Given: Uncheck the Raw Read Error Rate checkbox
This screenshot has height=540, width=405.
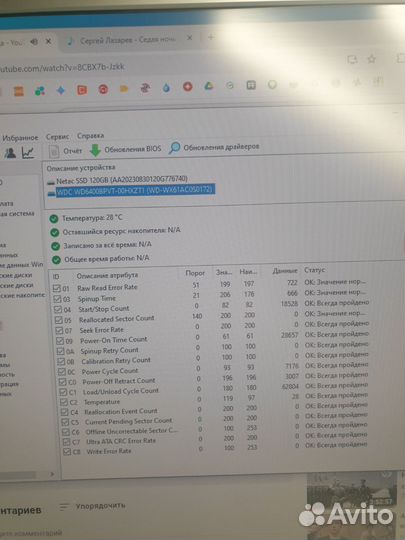Looking at the screenshot, I should (x=57, y=288).
